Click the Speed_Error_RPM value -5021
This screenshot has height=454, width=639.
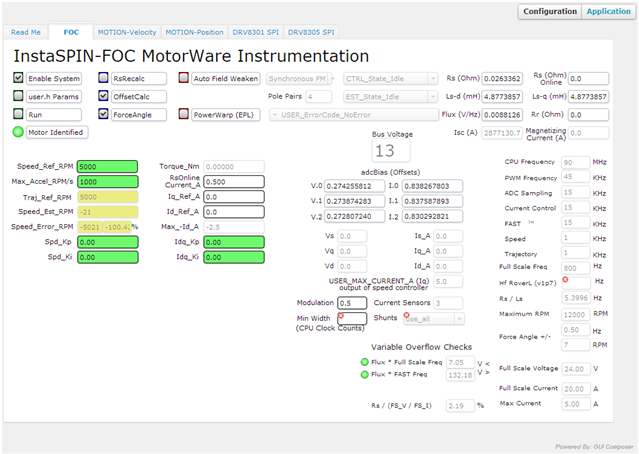point(90,227)
